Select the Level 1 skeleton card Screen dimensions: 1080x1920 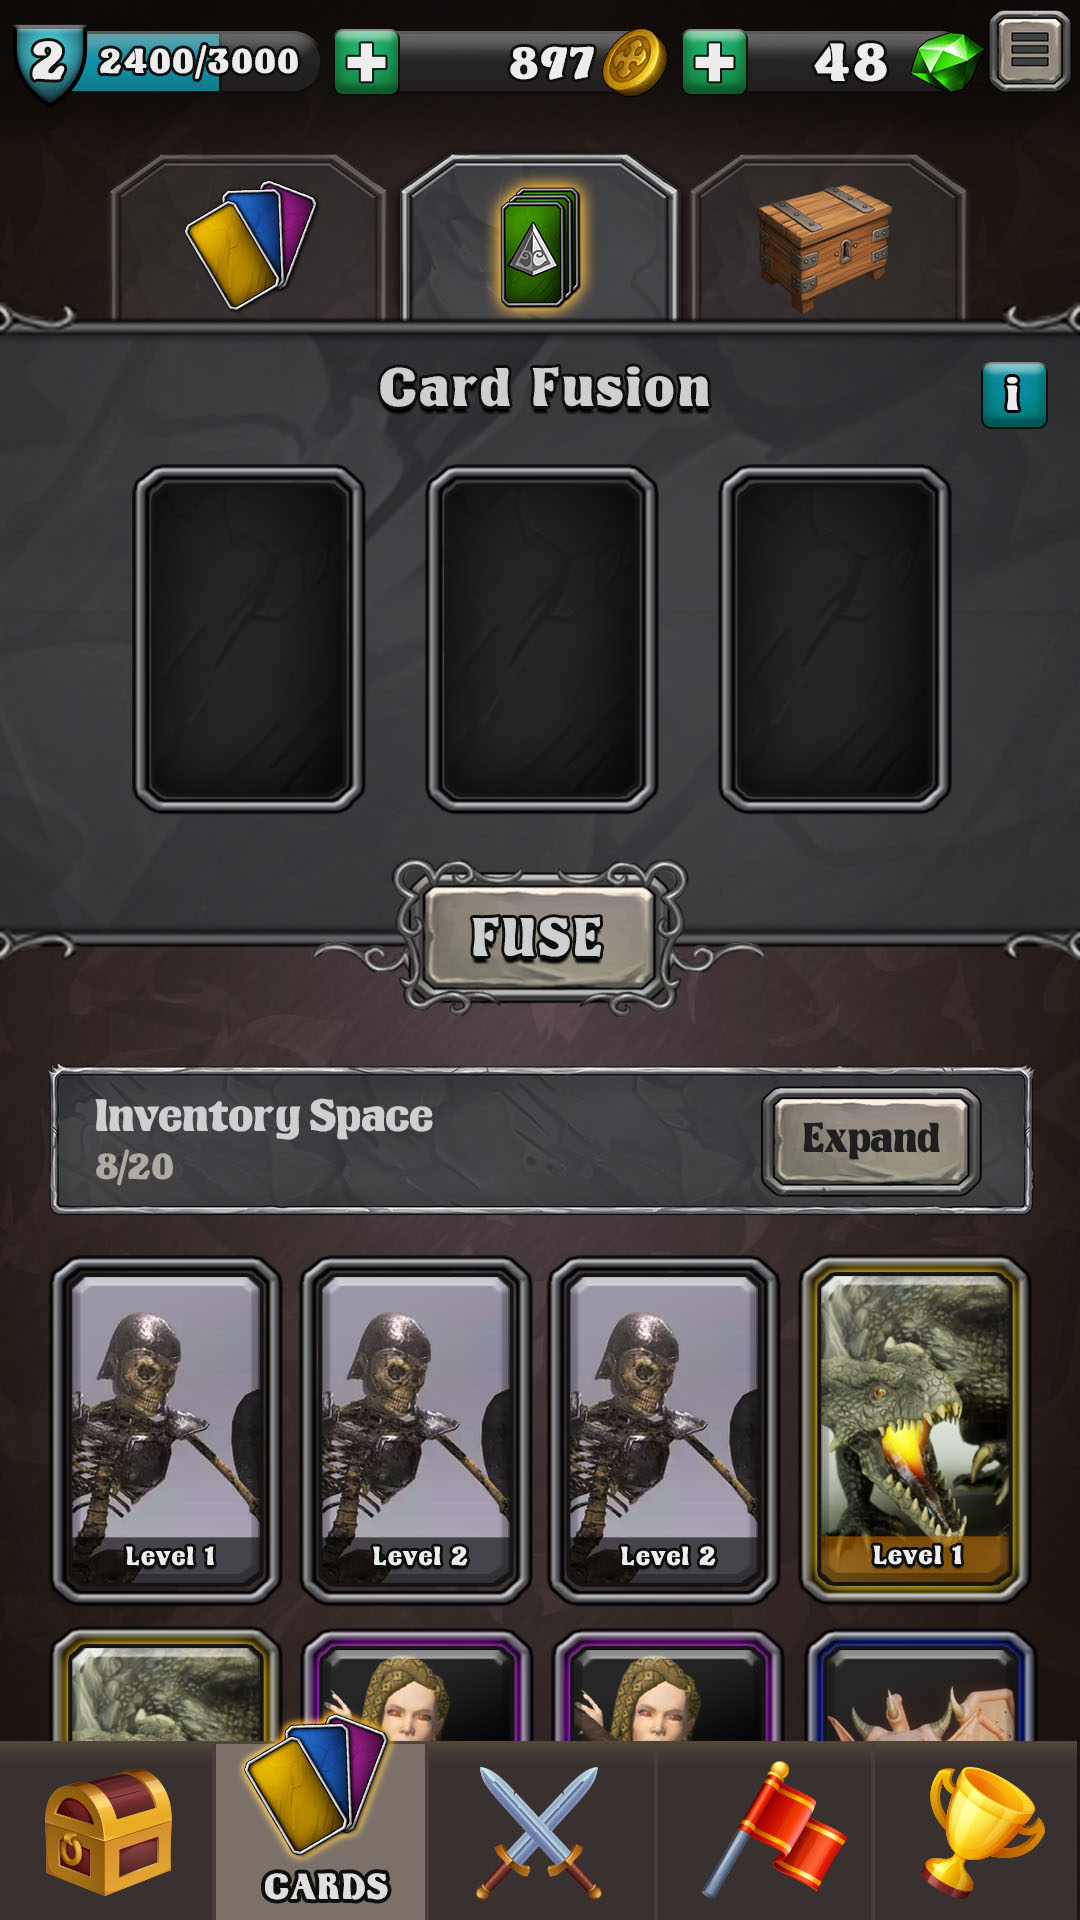tap(166, 1430)
